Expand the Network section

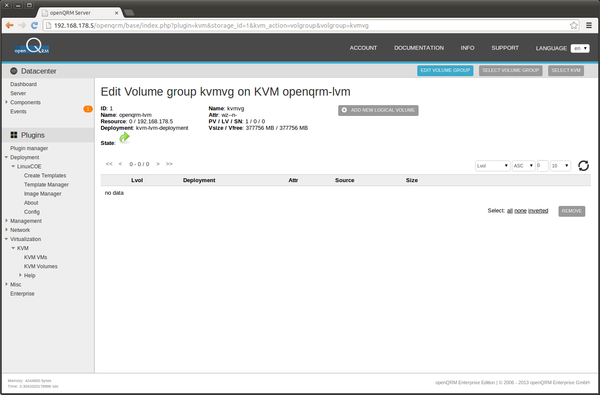pyautogui.click(x=7, y=230)
